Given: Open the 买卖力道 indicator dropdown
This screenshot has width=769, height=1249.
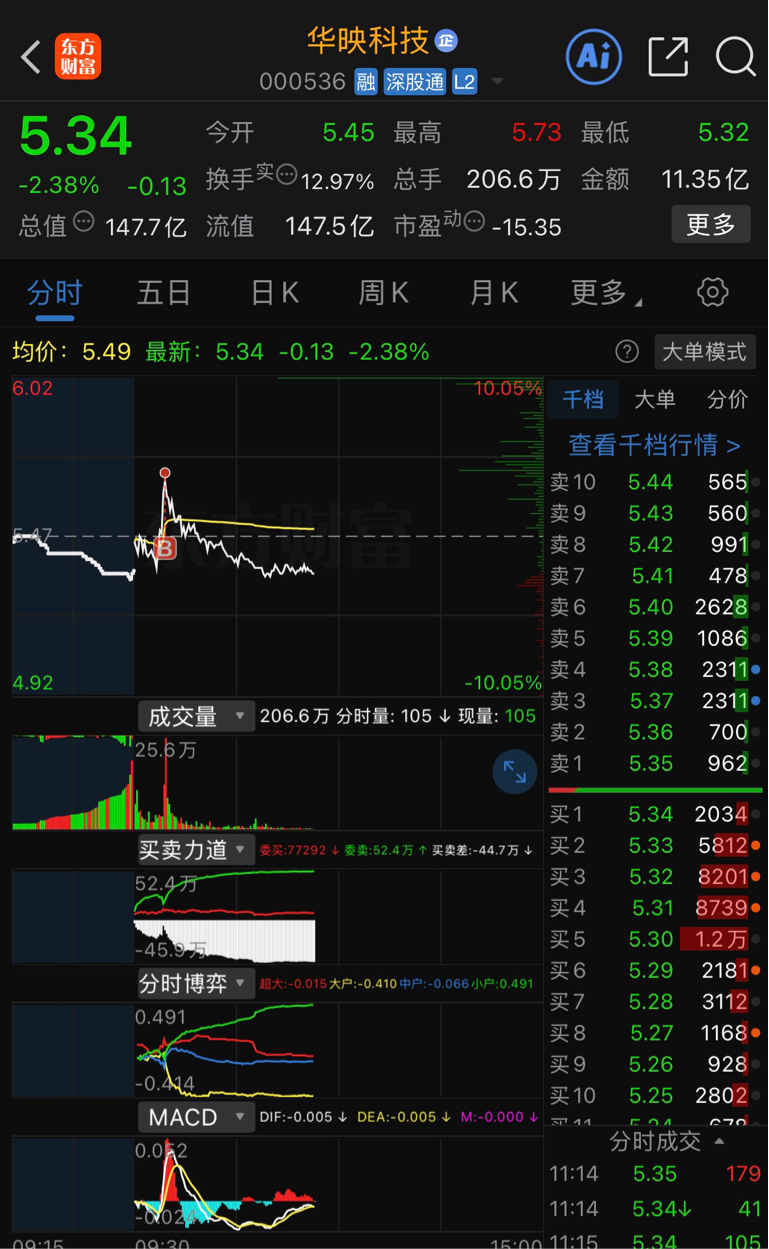Looking at the screenshot, I should 196,850.
